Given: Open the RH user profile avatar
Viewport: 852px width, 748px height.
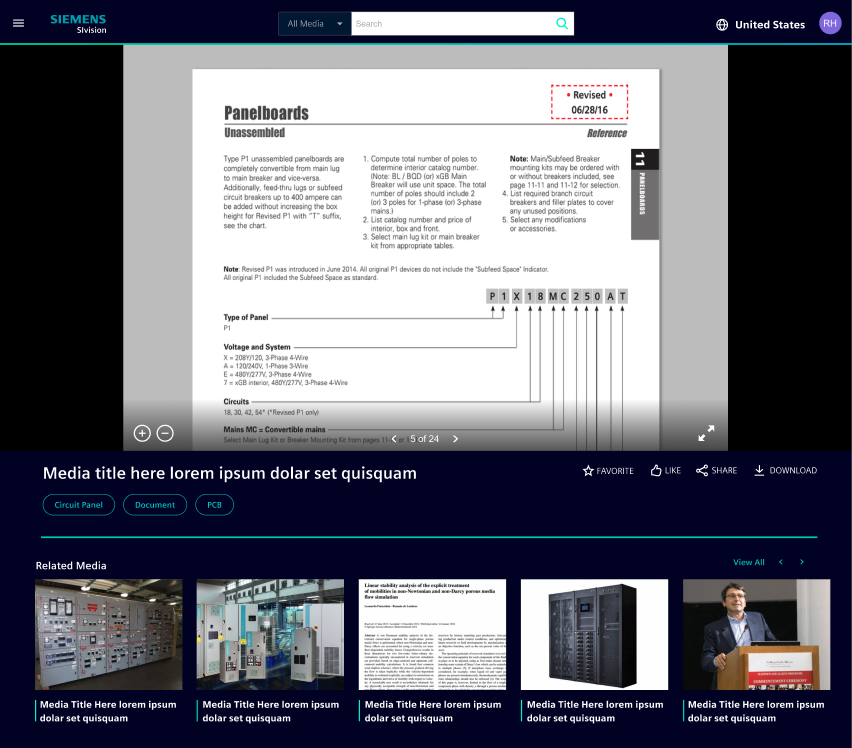Looking at the screenshot, I should click(830, 23).
